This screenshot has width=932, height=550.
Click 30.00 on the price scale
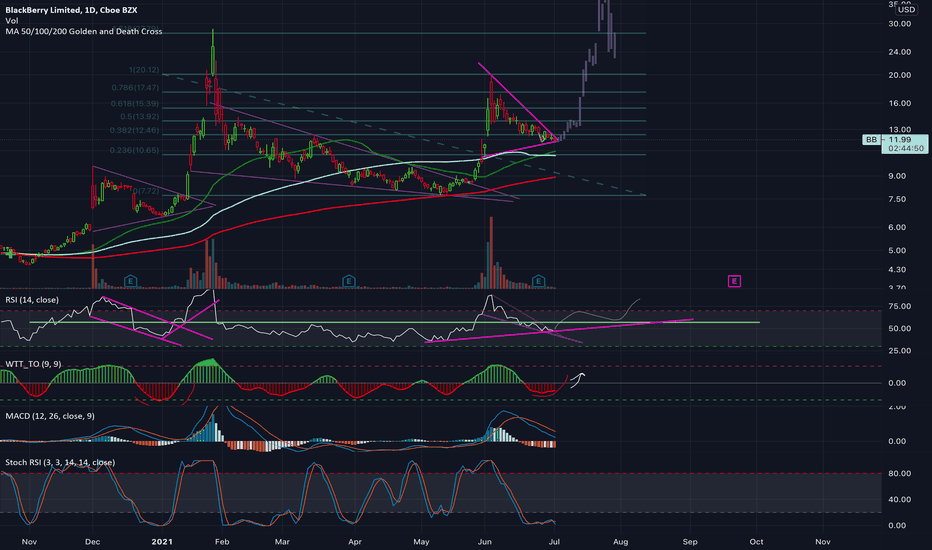tap(899, 24)
